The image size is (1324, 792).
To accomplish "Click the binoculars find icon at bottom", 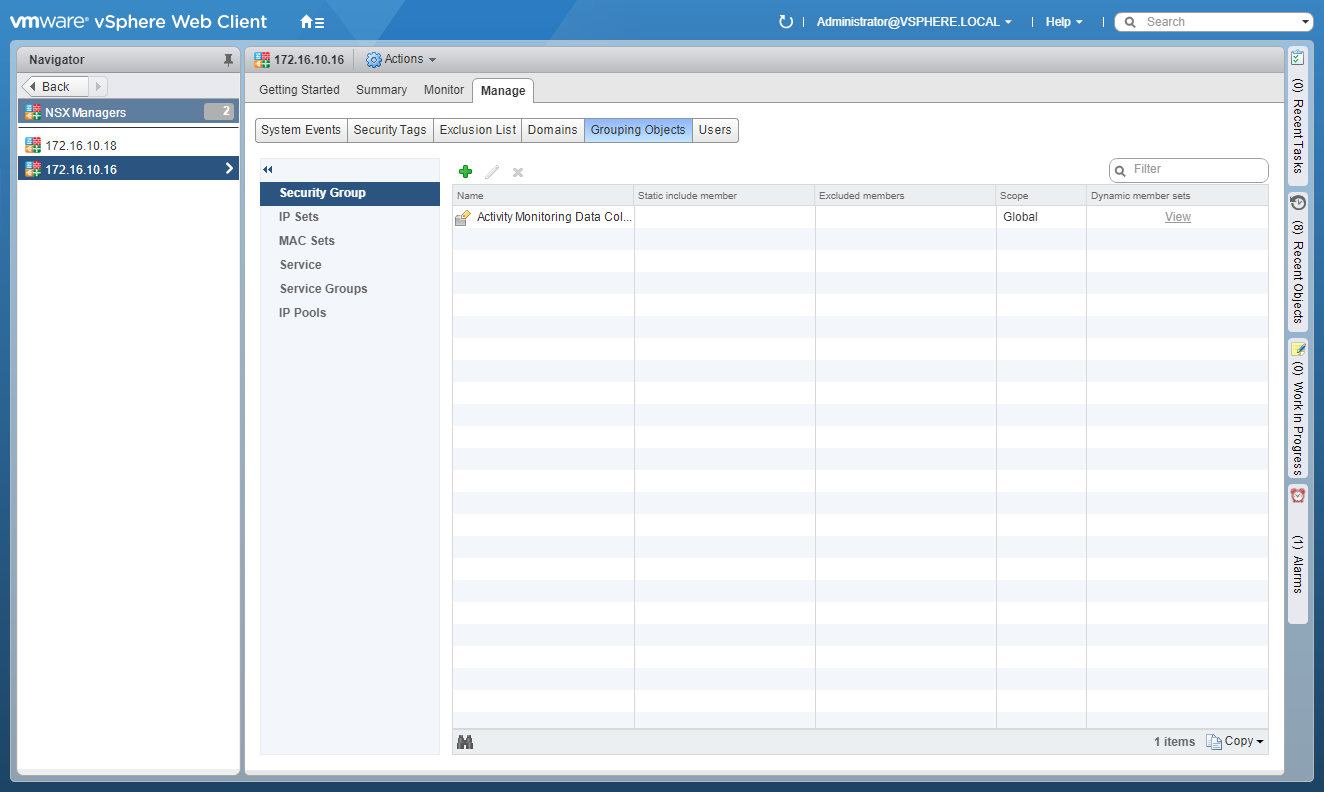I will [465, 742].
